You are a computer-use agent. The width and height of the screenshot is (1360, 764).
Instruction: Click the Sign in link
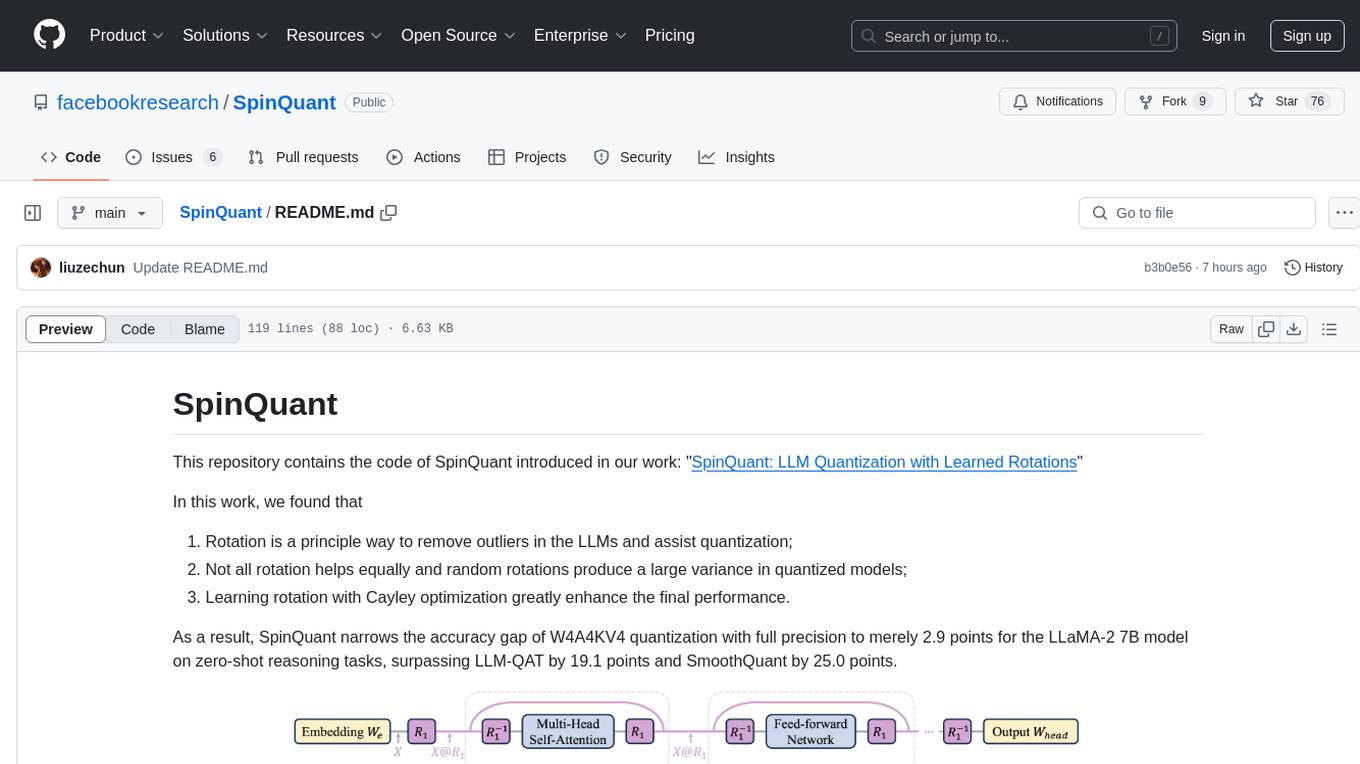[x=1223, y=36]
